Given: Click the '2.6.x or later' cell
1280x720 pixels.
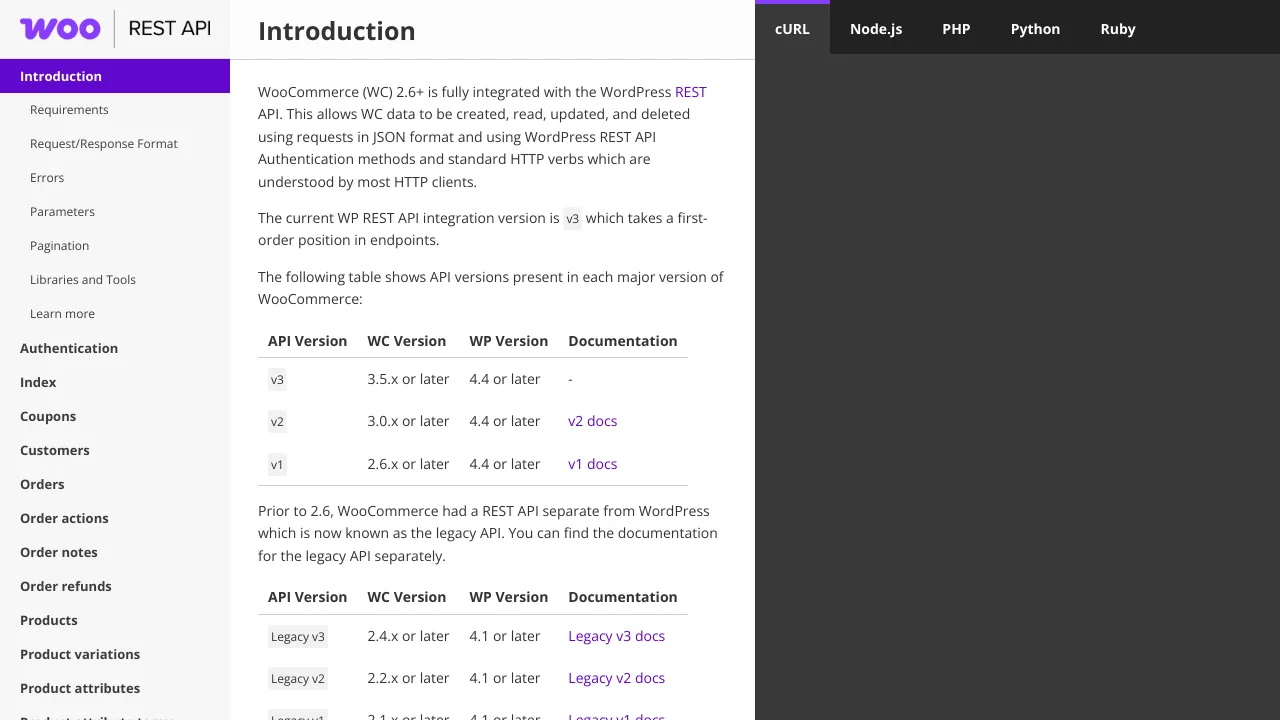Looking at the screenshot, I should 408,464.
